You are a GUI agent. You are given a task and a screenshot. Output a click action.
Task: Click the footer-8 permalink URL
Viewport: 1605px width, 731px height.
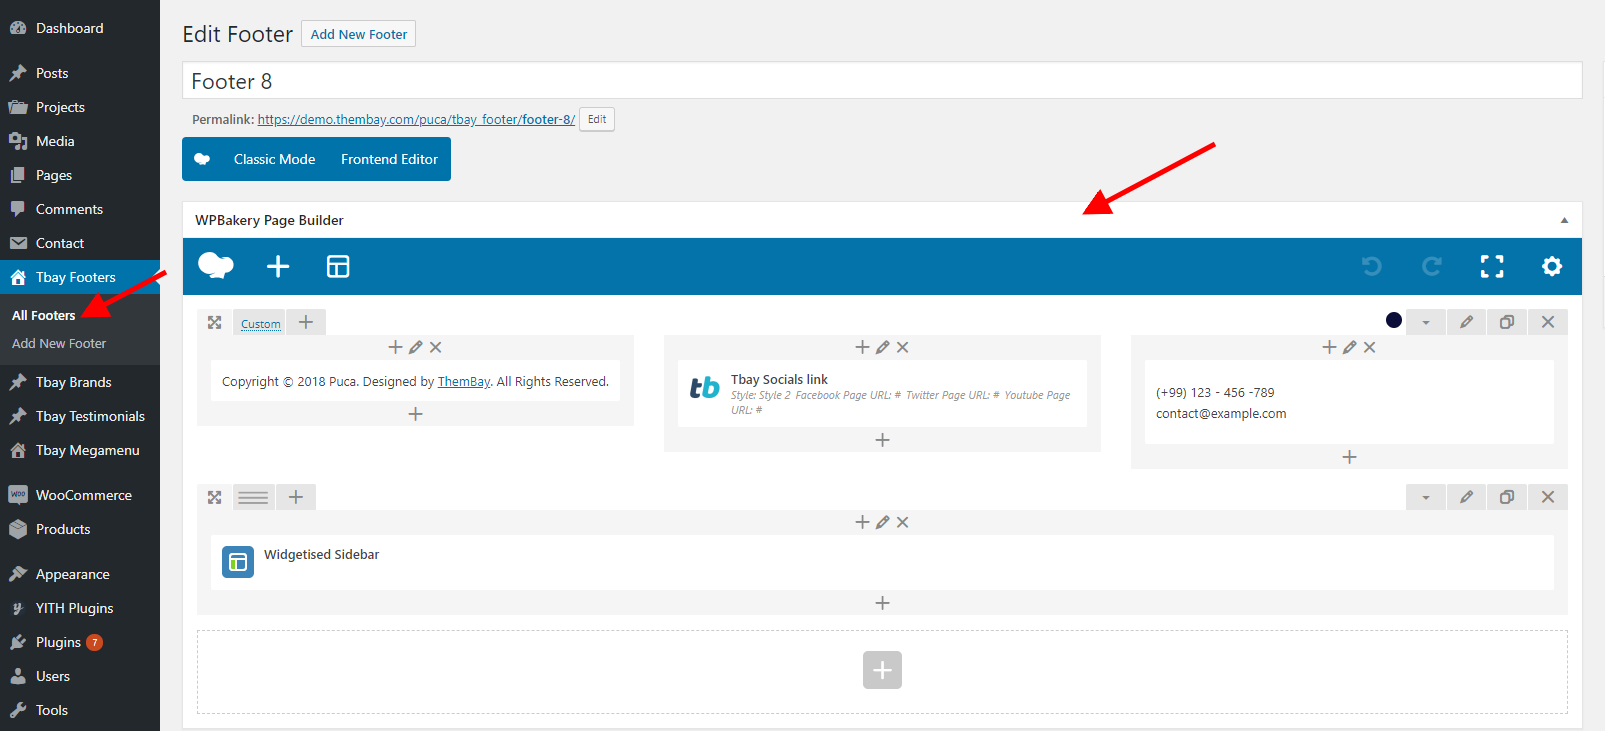coord(416,119)
